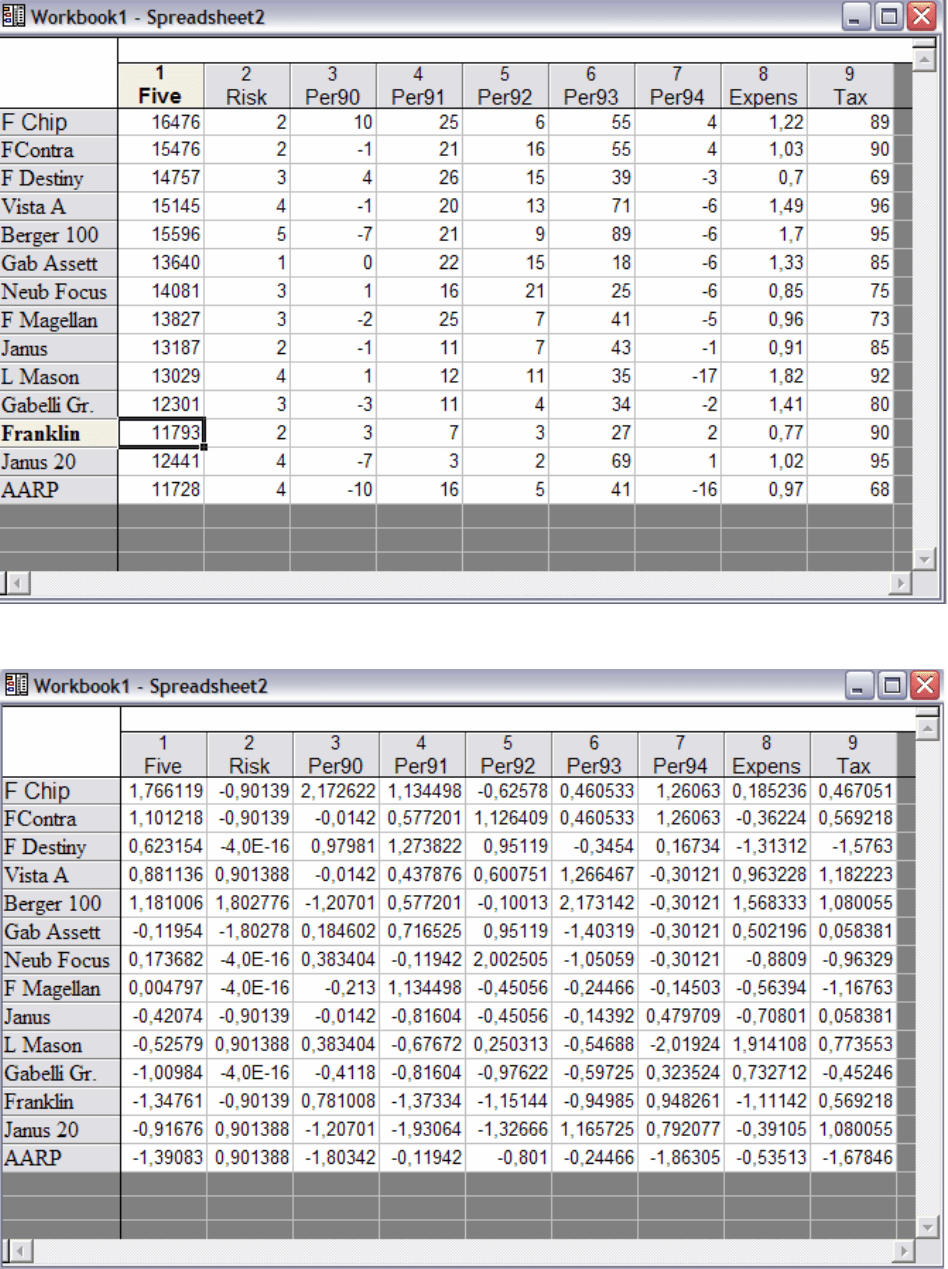Click the cell containing 2,173142
The image size is (948, 1269).
click(x=594, y=903)
